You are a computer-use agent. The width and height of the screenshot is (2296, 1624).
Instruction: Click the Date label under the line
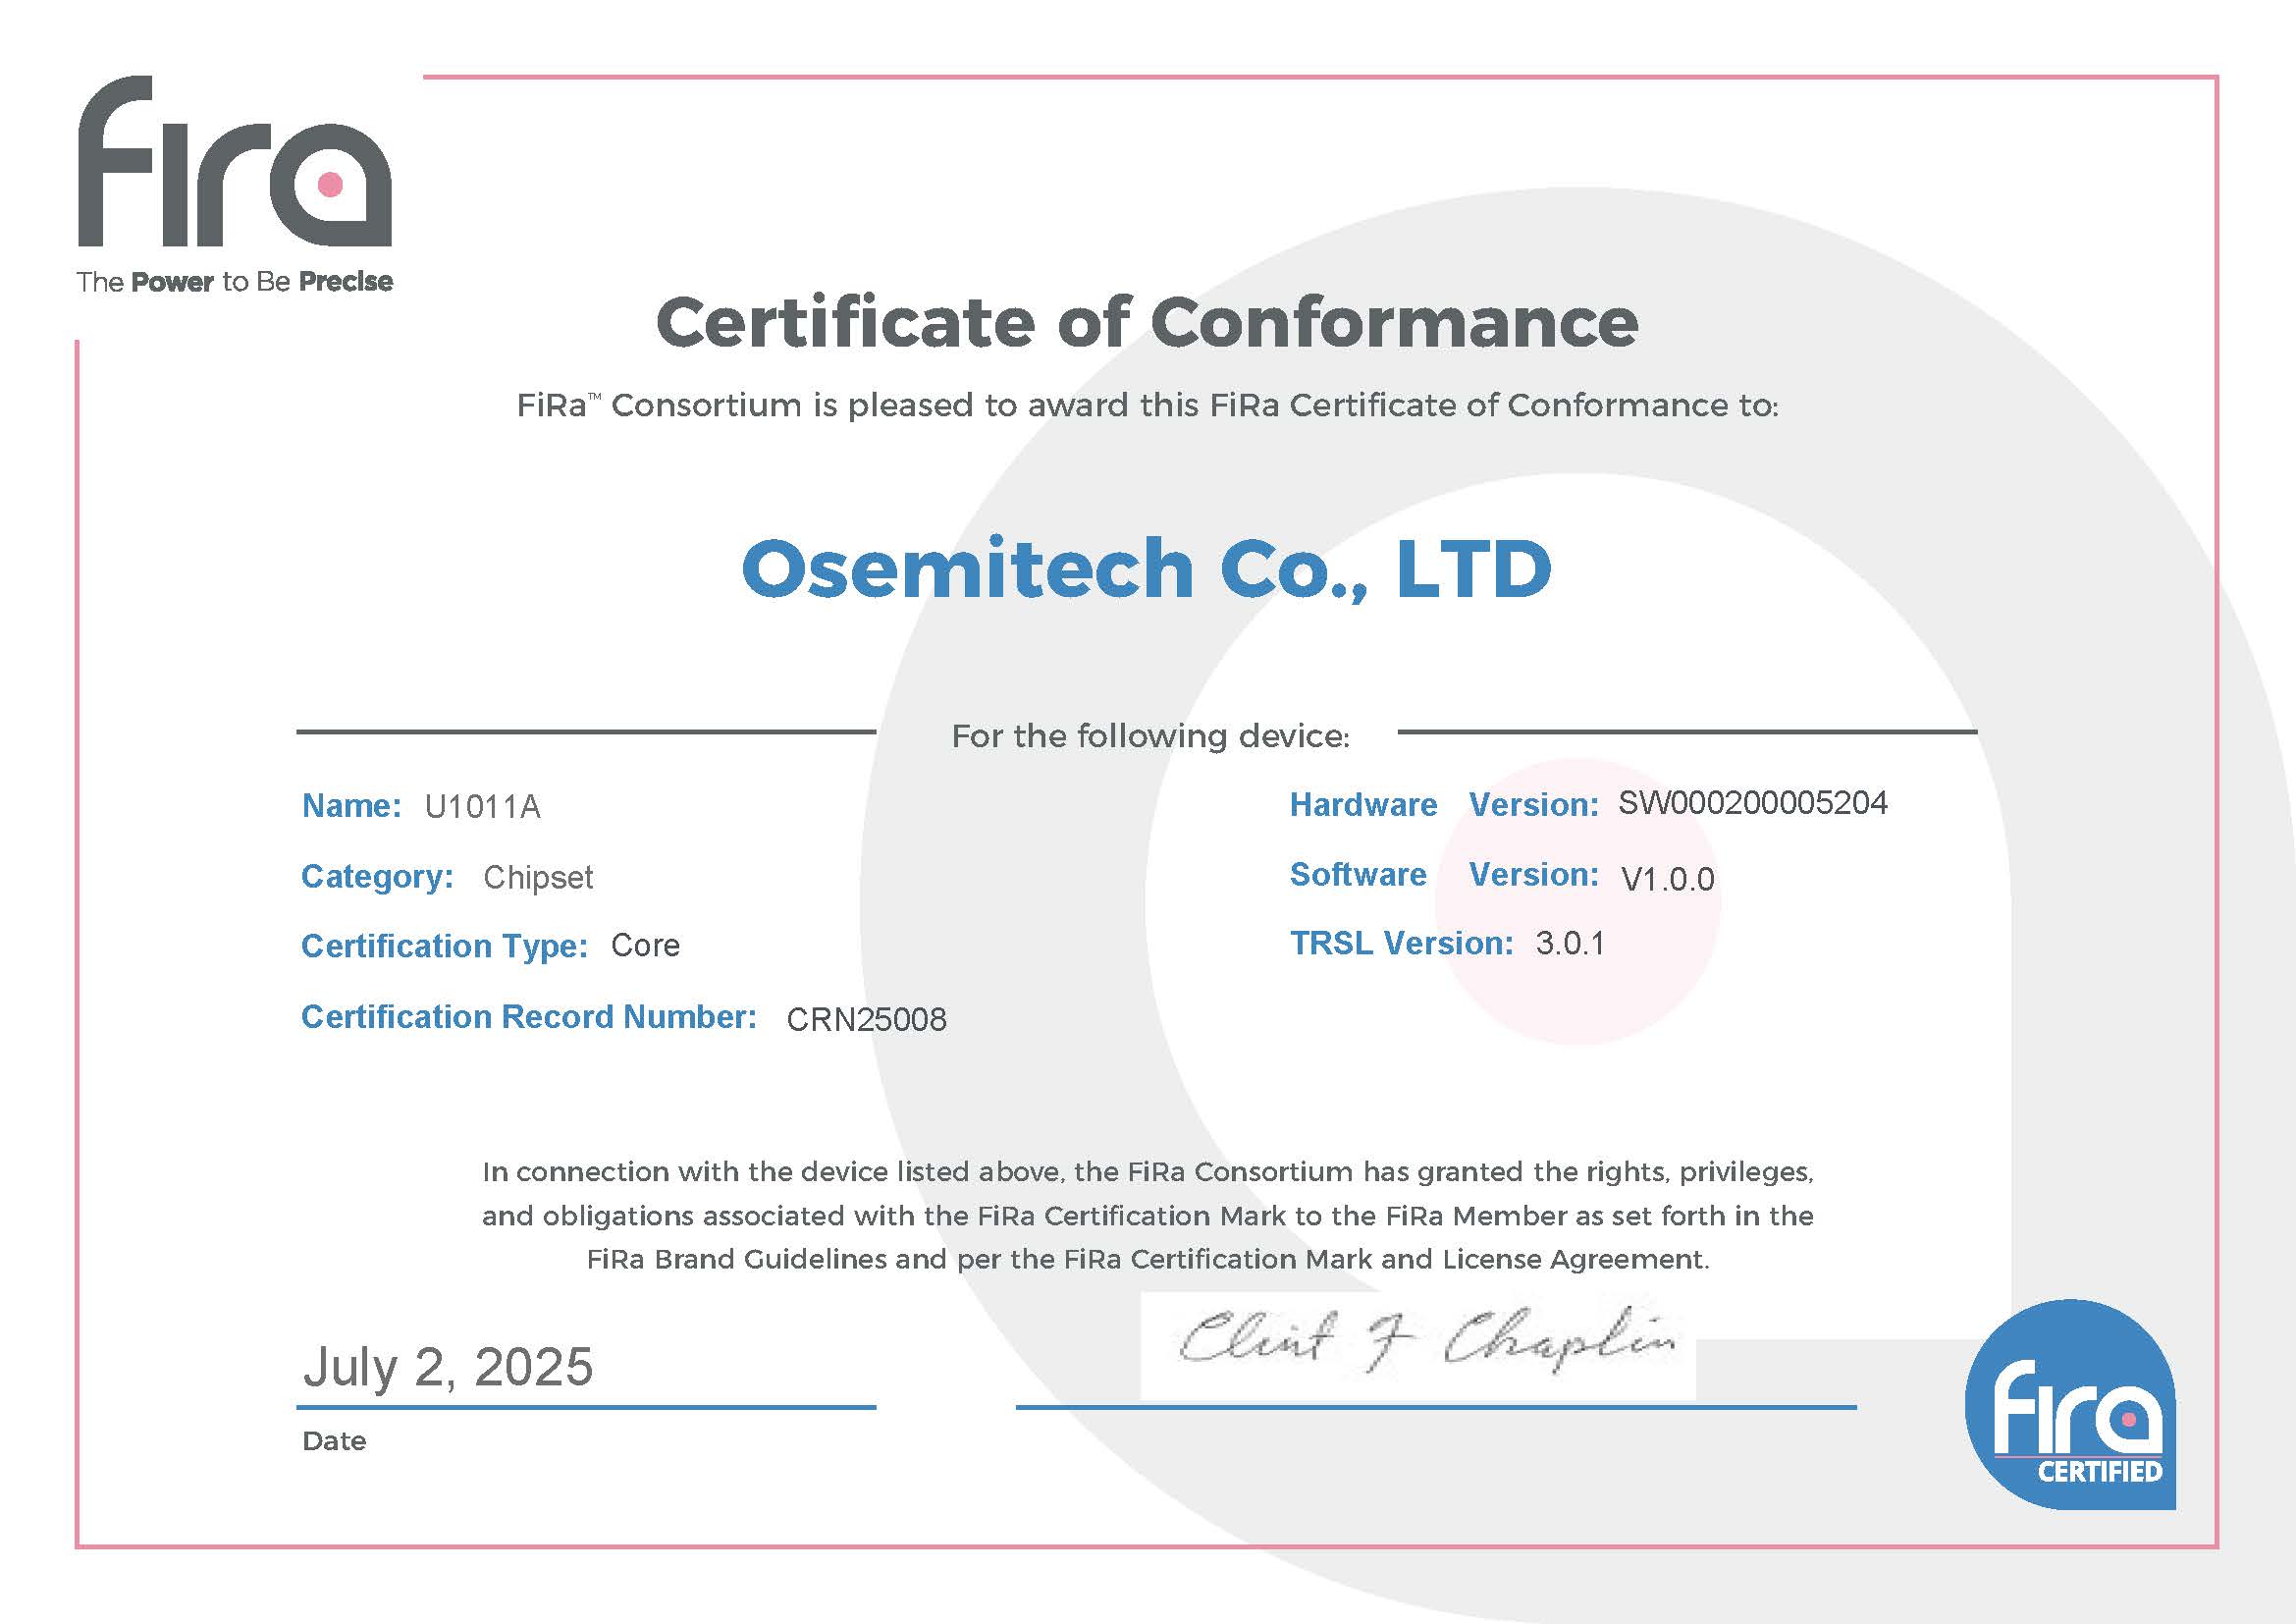pos(334,1441)
